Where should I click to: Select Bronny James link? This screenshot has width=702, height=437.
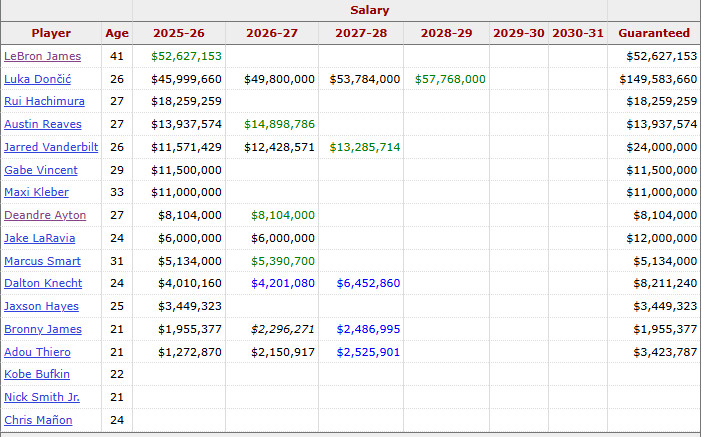(x=43, y=329)
